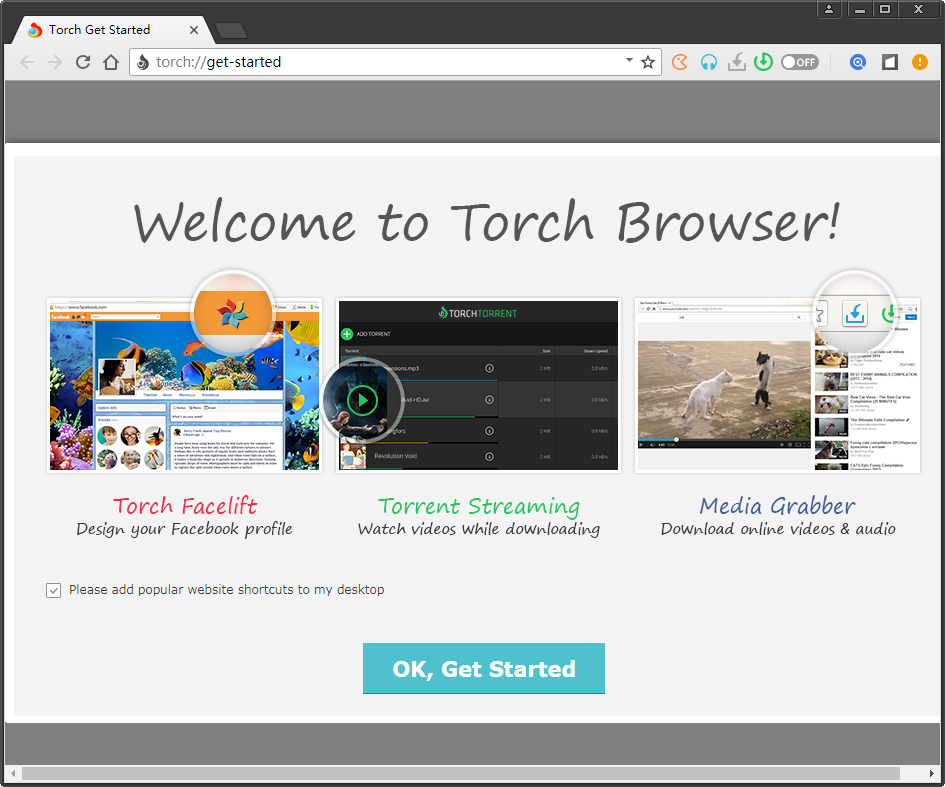Select the Torch Get Started tab
The image size is (945, 787).
[100, 30]
